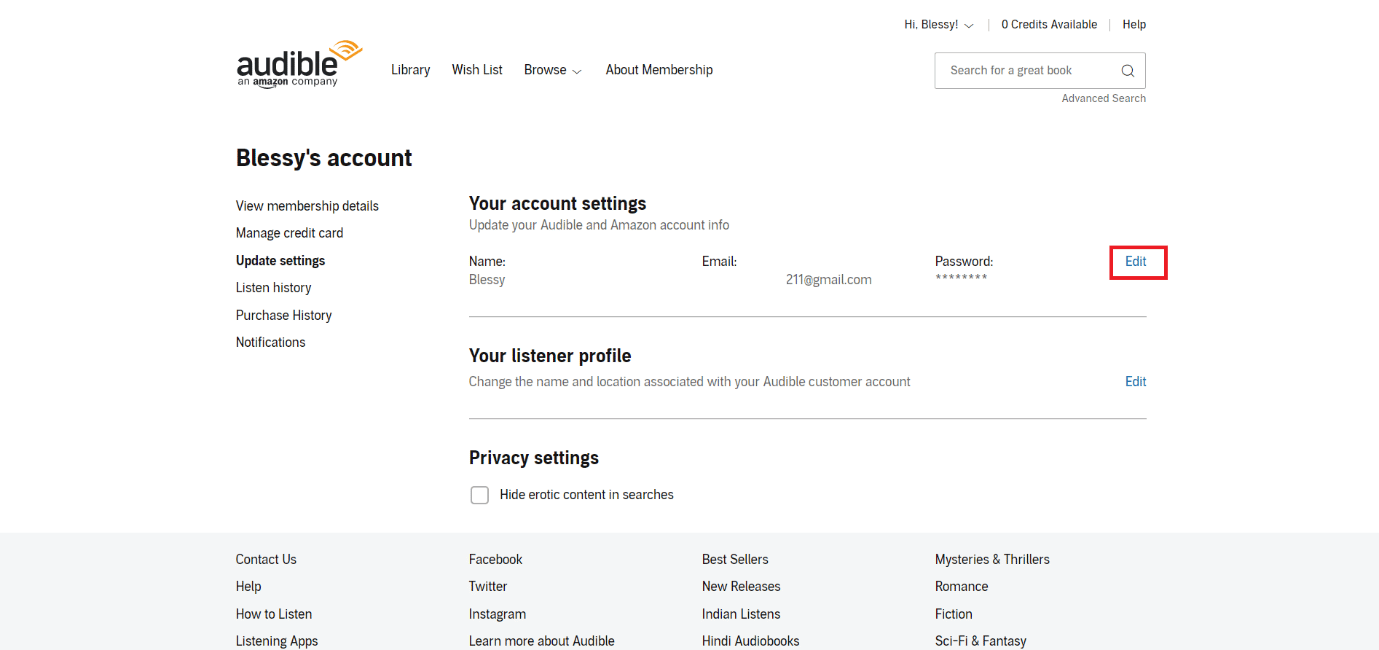Open Best Sellers footer link

point(735,560)
